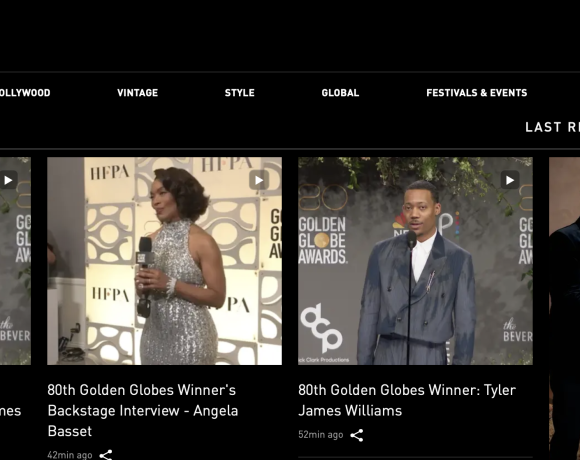Viewport: 580px width, 460px height.
Task: Open the Tyler James Williams video thumbnail
Action: coord(415,261)
